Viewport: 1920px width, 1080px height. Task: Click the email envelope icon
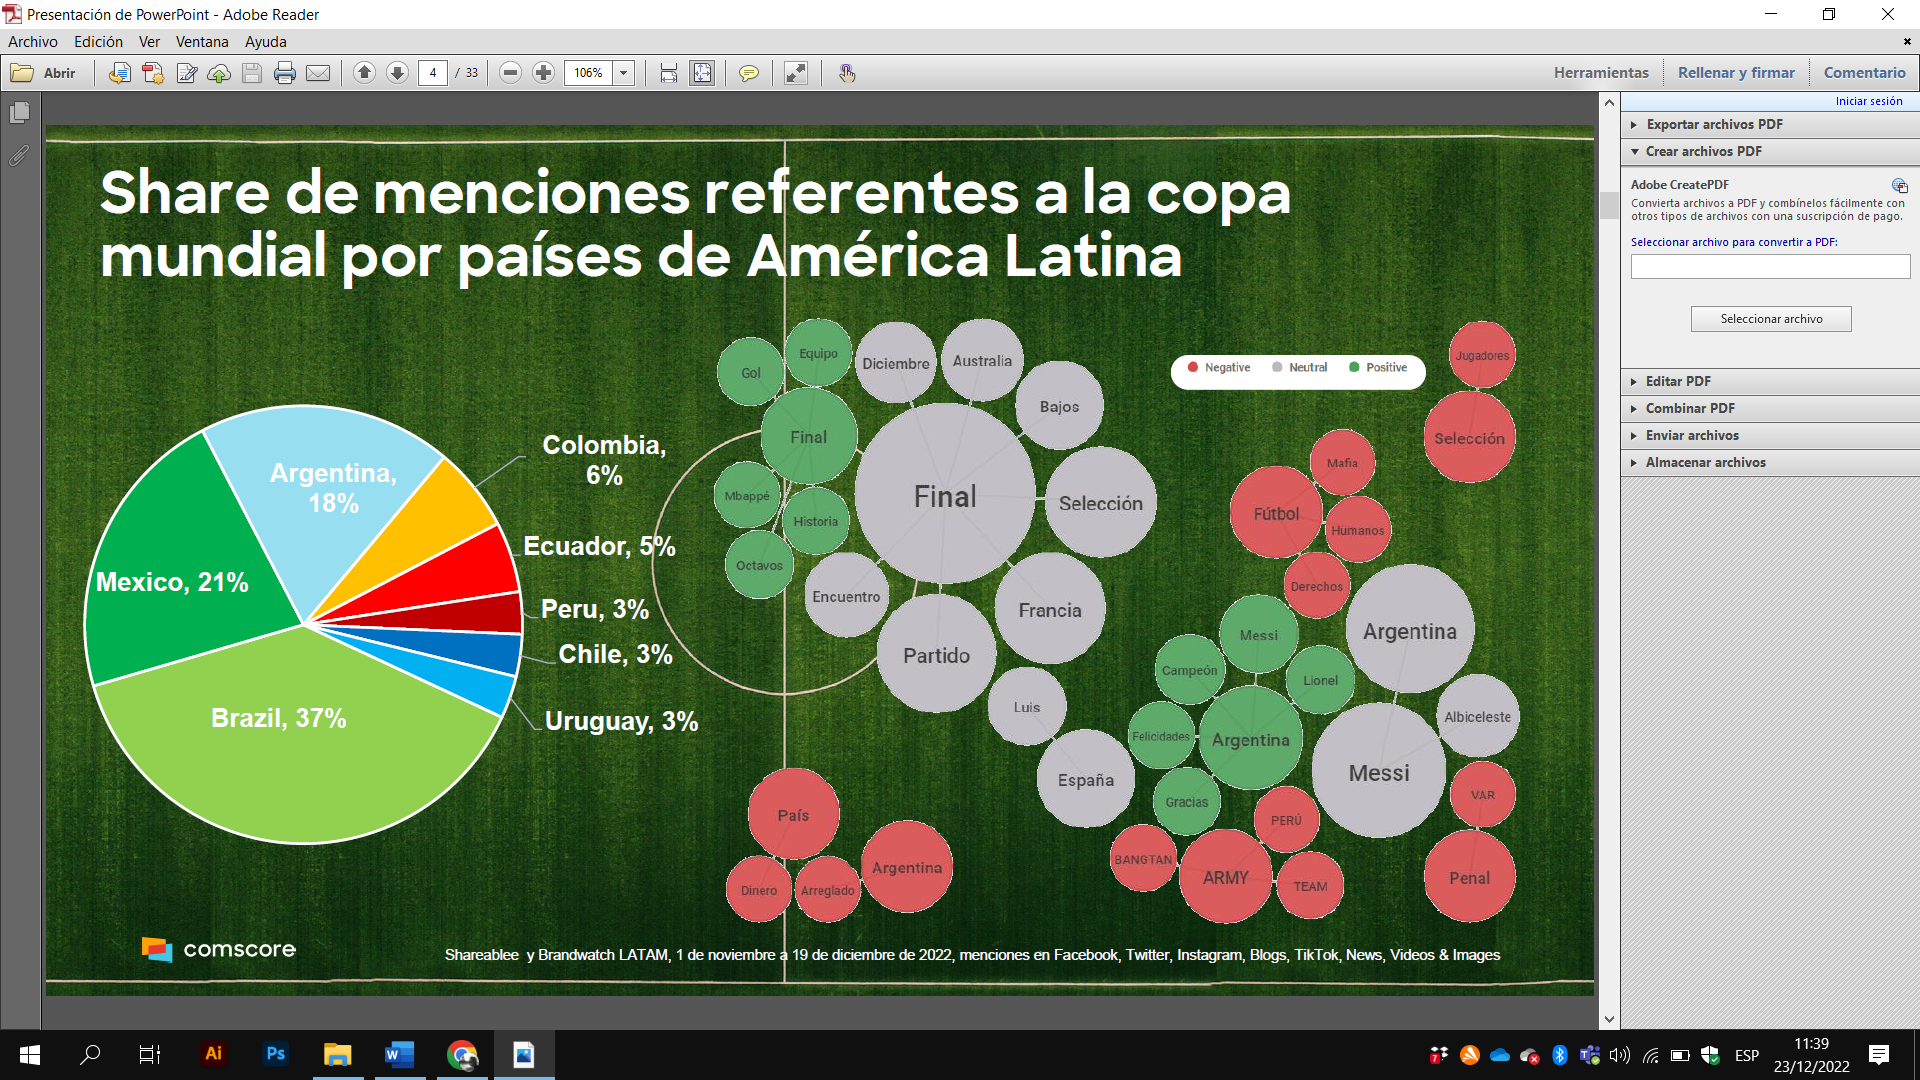click(318, 73)
